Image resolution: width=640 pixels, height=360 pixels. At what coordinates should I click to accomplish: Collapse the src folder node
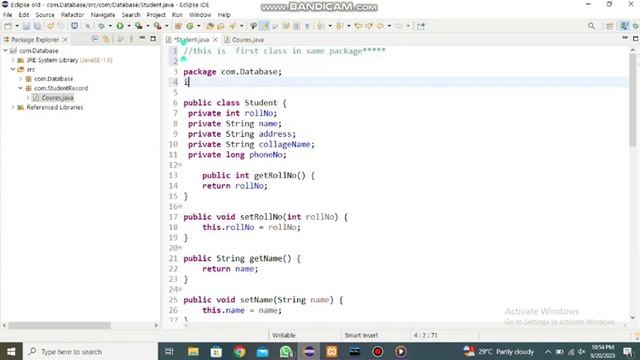pyautogui.click(x=13, y=69)
